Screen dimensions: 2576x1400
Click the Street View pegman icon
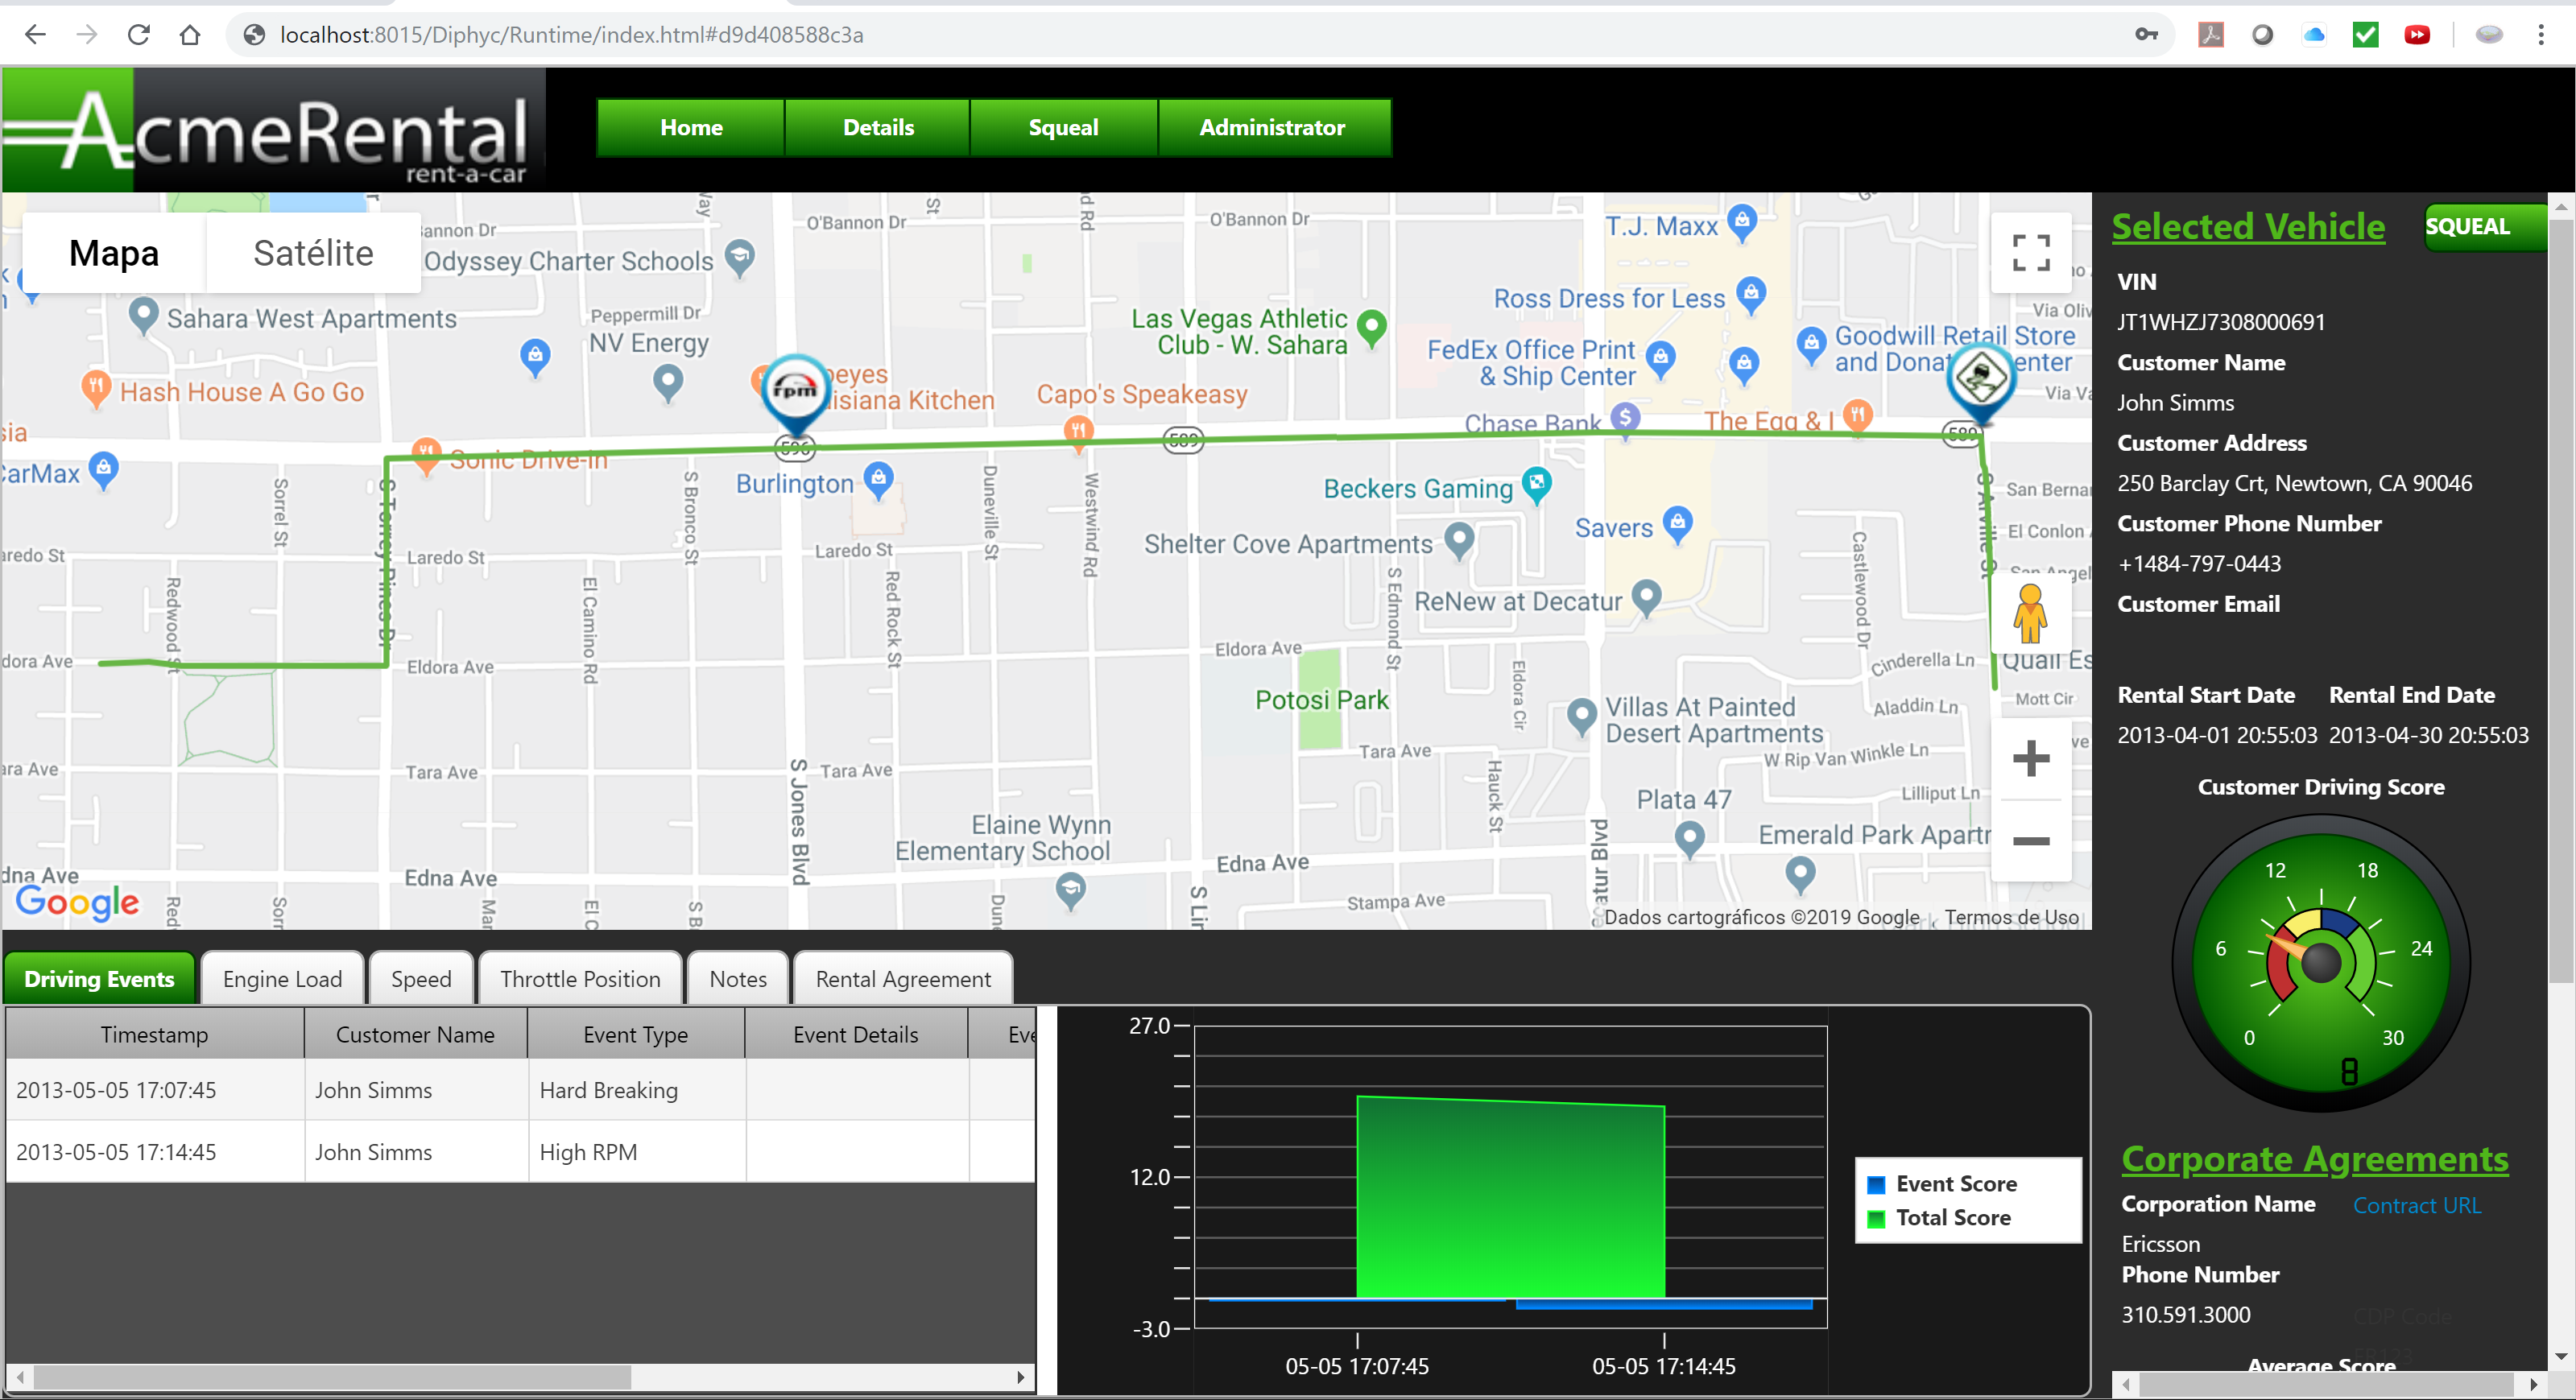coord(2030,614)
